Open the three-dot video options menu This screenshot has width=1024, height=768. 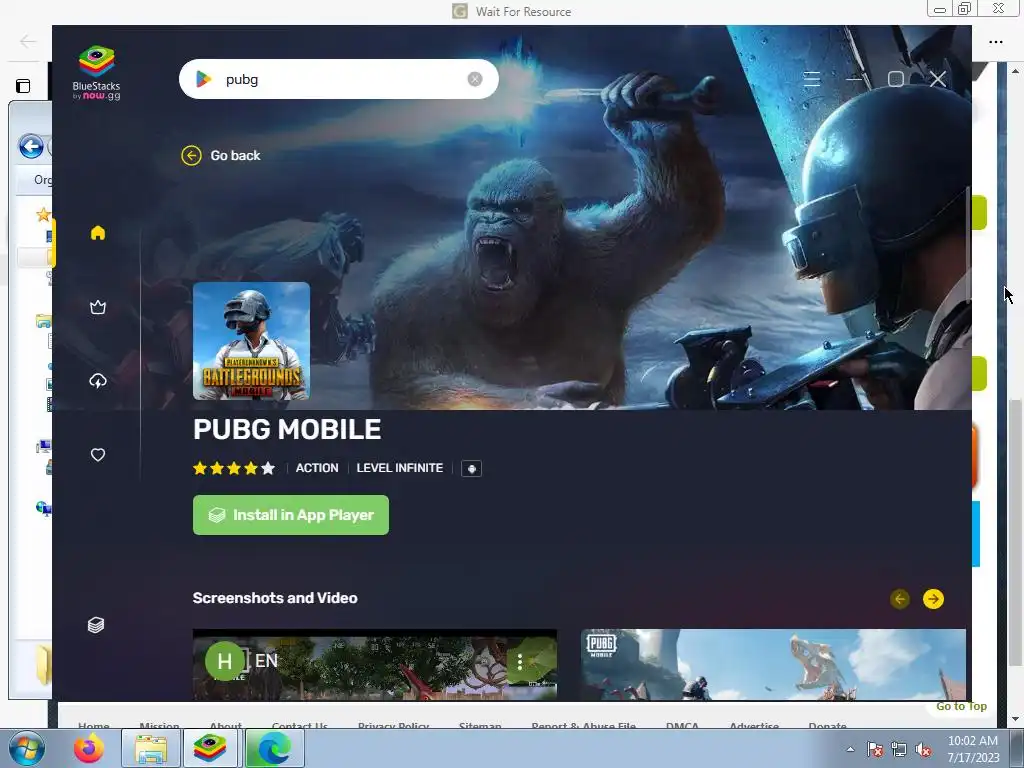(x=520, y=662)
